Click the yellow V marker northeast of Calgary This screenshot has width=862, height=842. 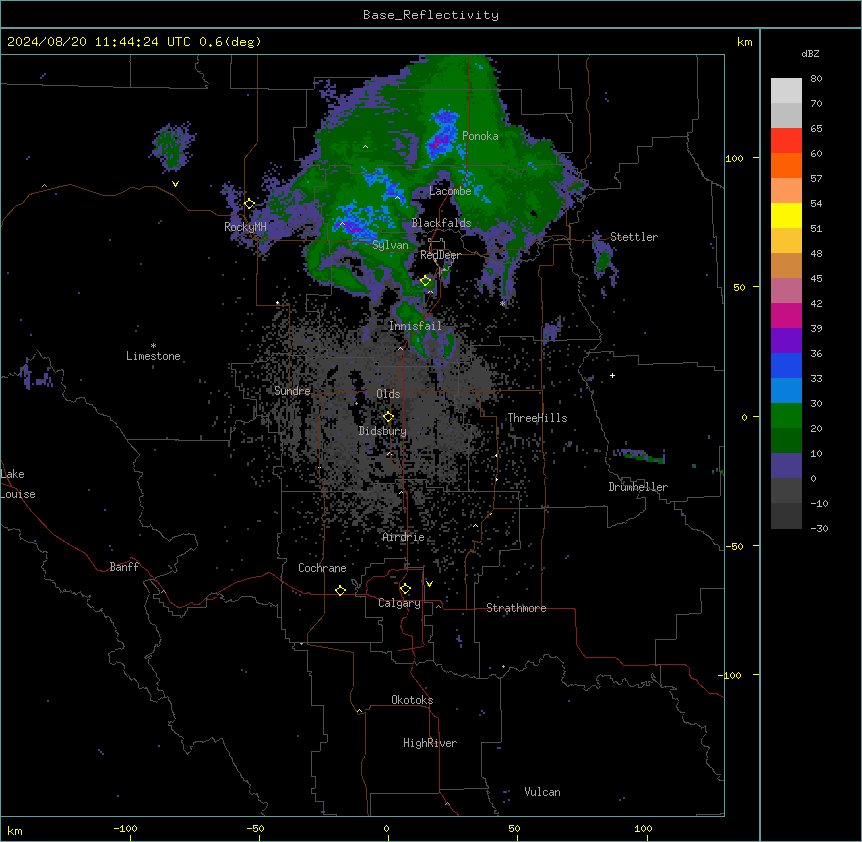[429, 584]
